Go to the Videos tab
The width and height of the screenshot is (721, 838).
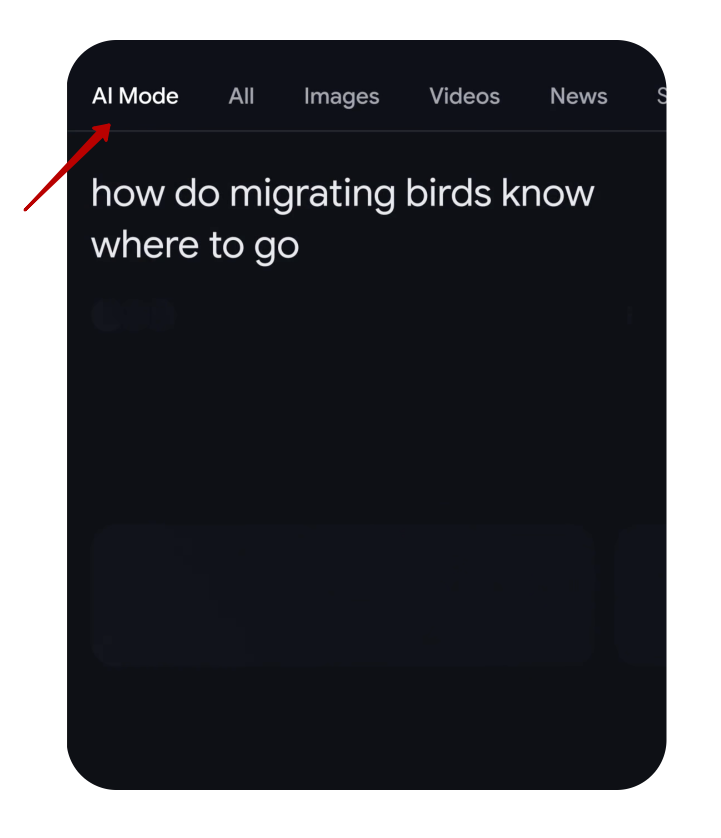click(x=464, y=96)
